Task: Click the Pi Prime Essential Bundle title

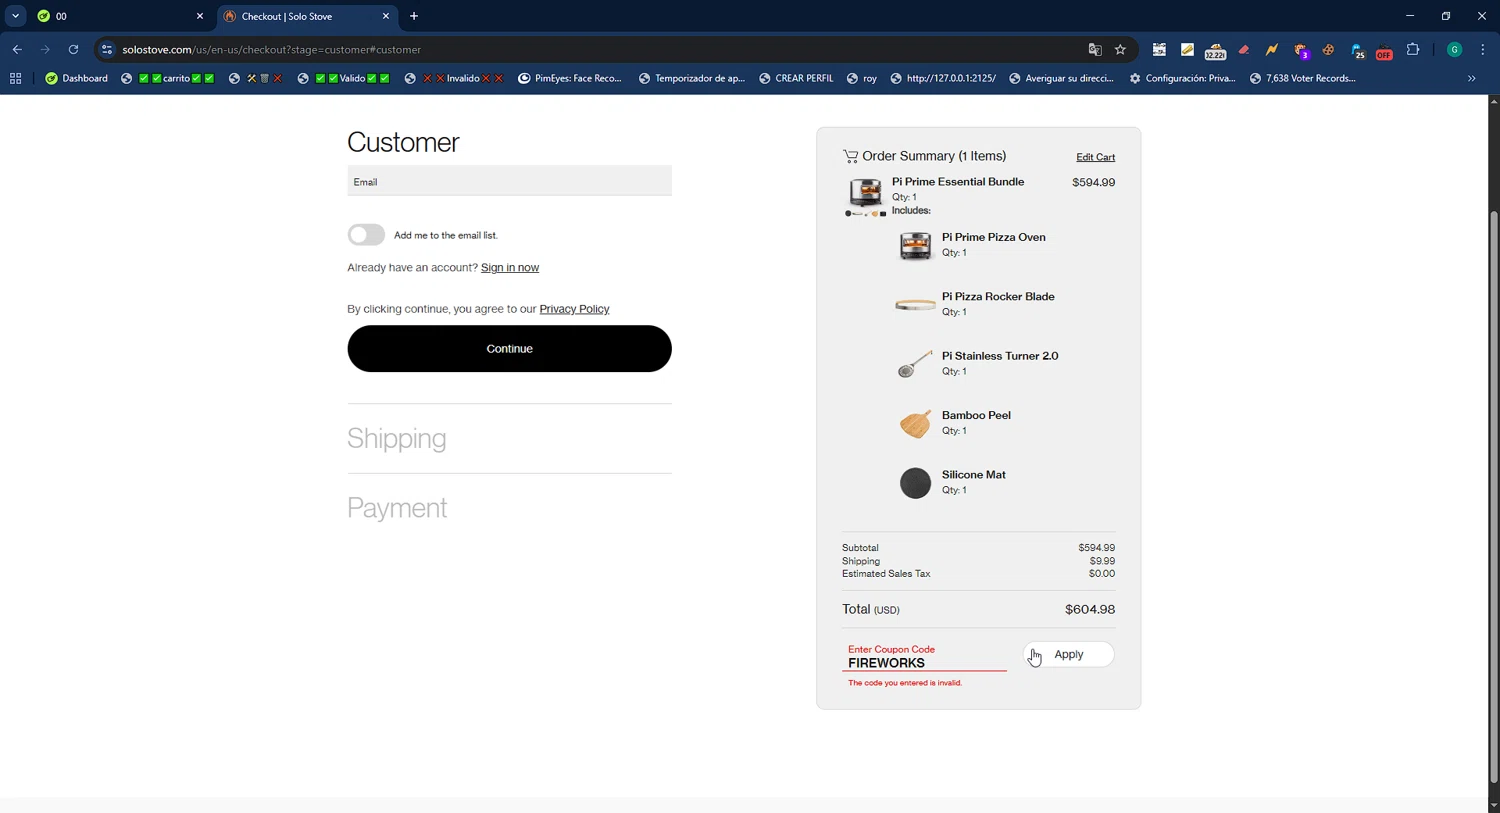Action: tap(958, 182)
